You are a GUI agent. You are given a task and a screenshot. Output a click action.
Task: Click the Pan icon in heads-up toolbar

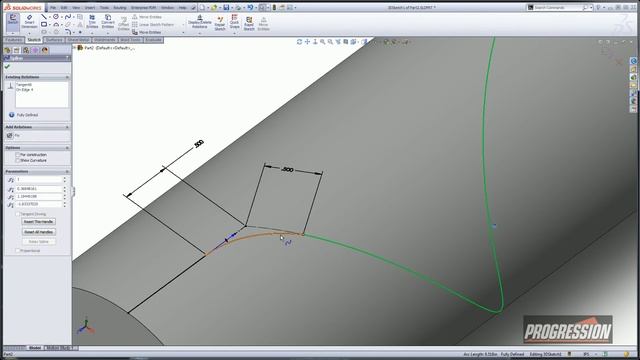coord(307,42)
